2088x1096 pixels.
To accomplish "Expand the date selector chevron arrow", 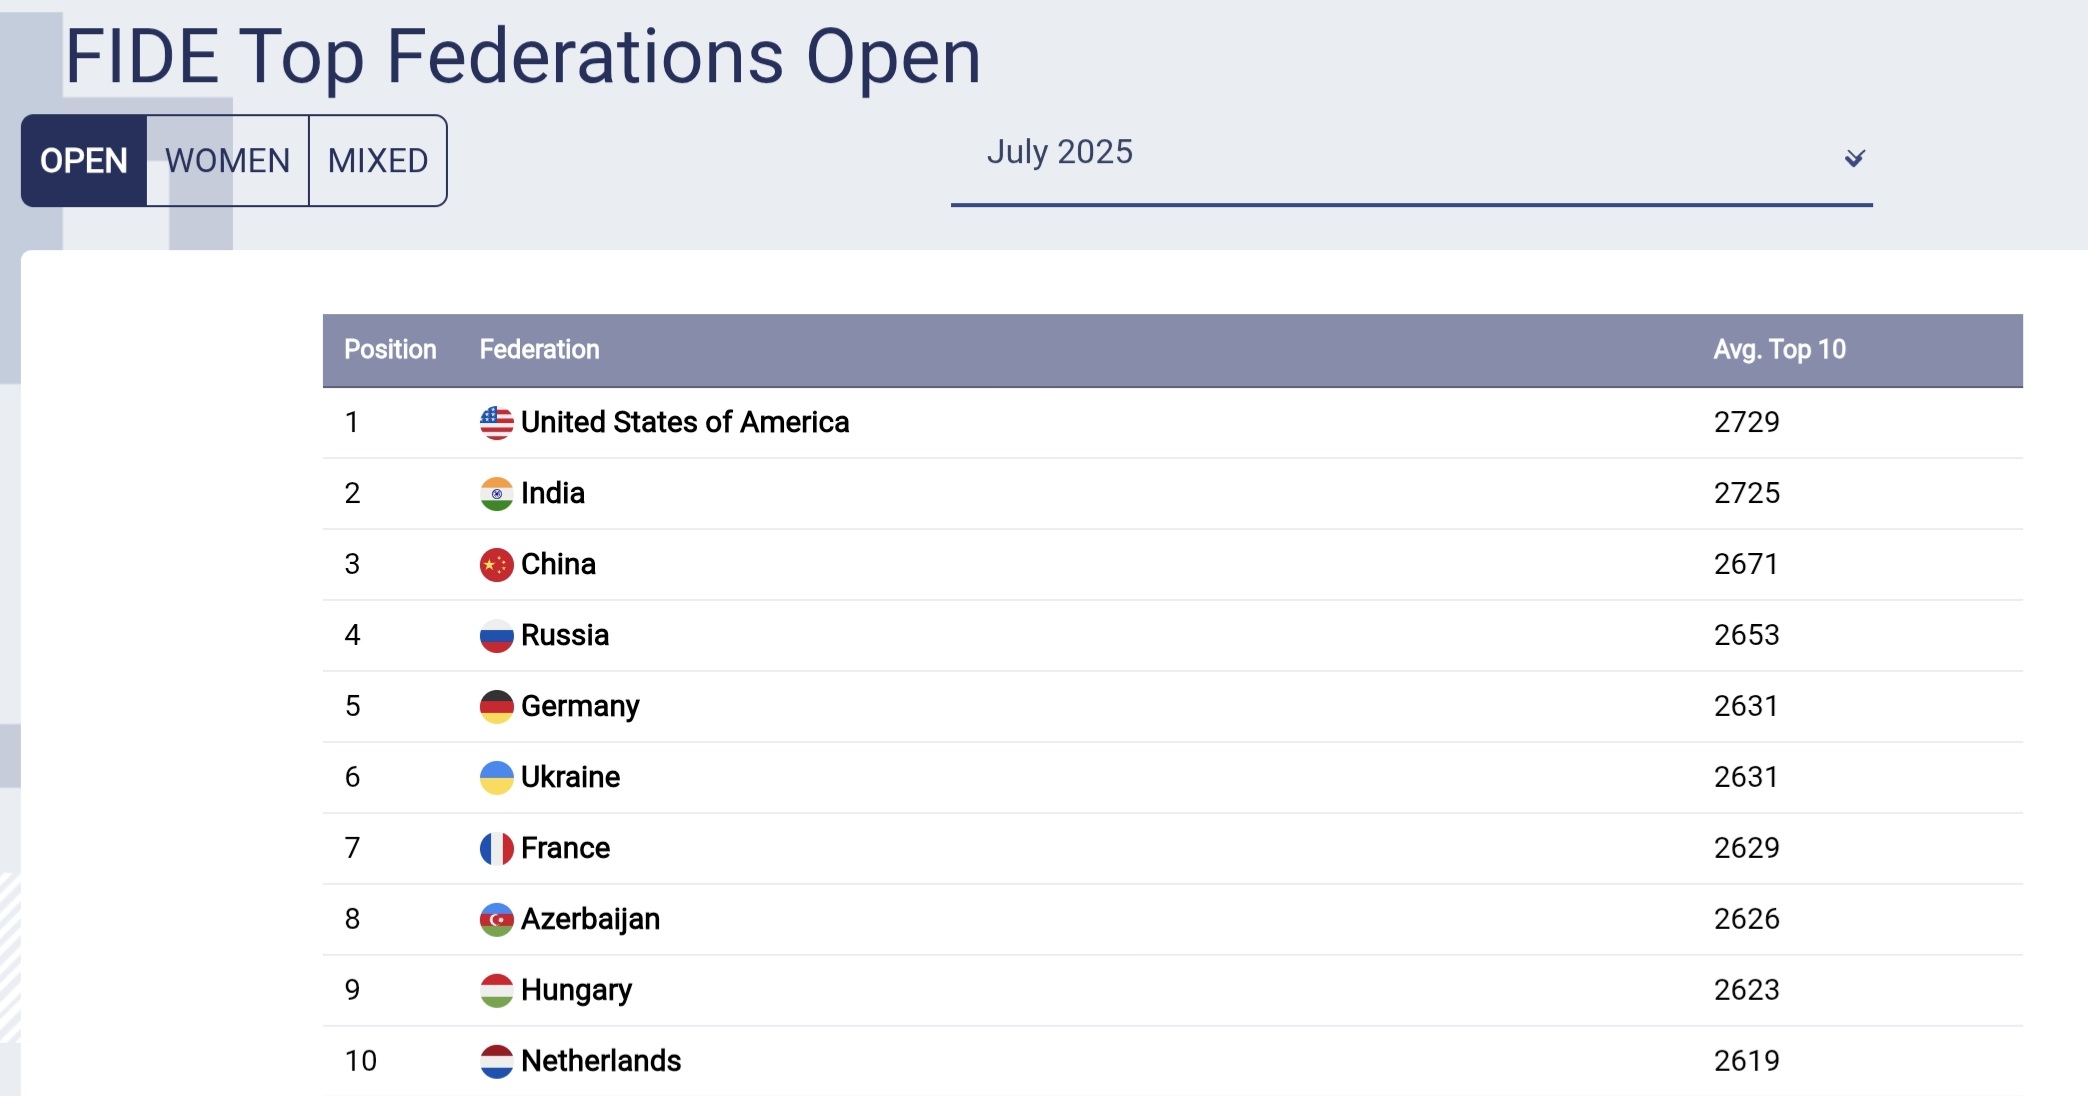I will point(1854,158).
